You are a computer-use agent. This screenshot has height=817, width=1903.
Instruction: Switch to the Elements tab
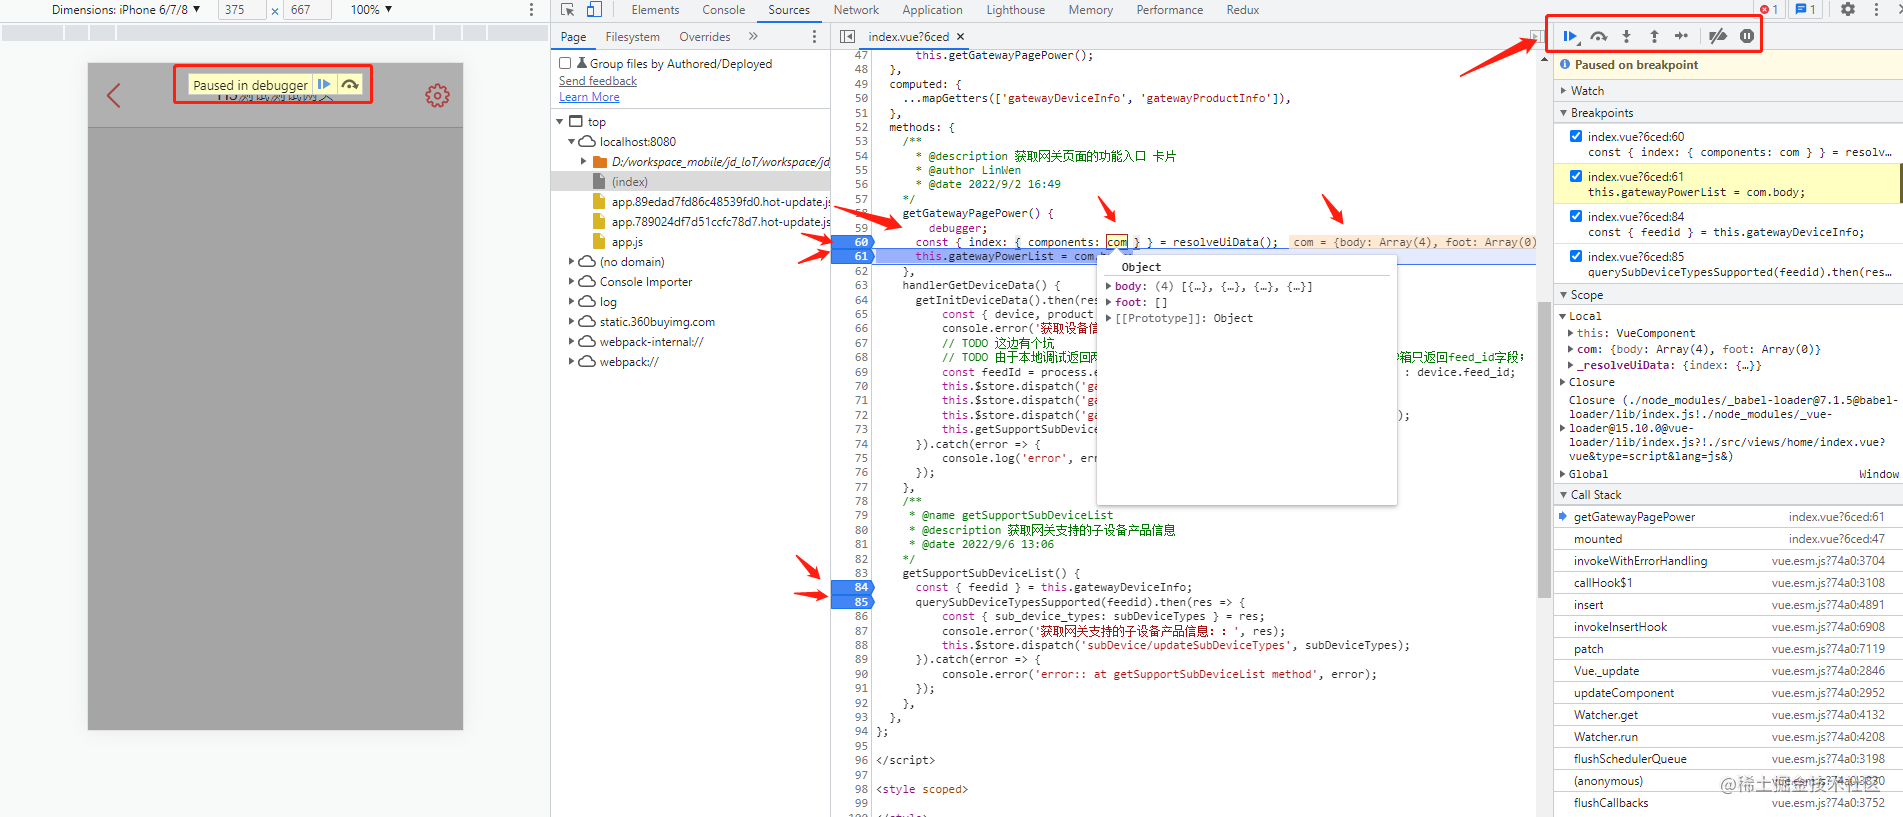point(655,10)
